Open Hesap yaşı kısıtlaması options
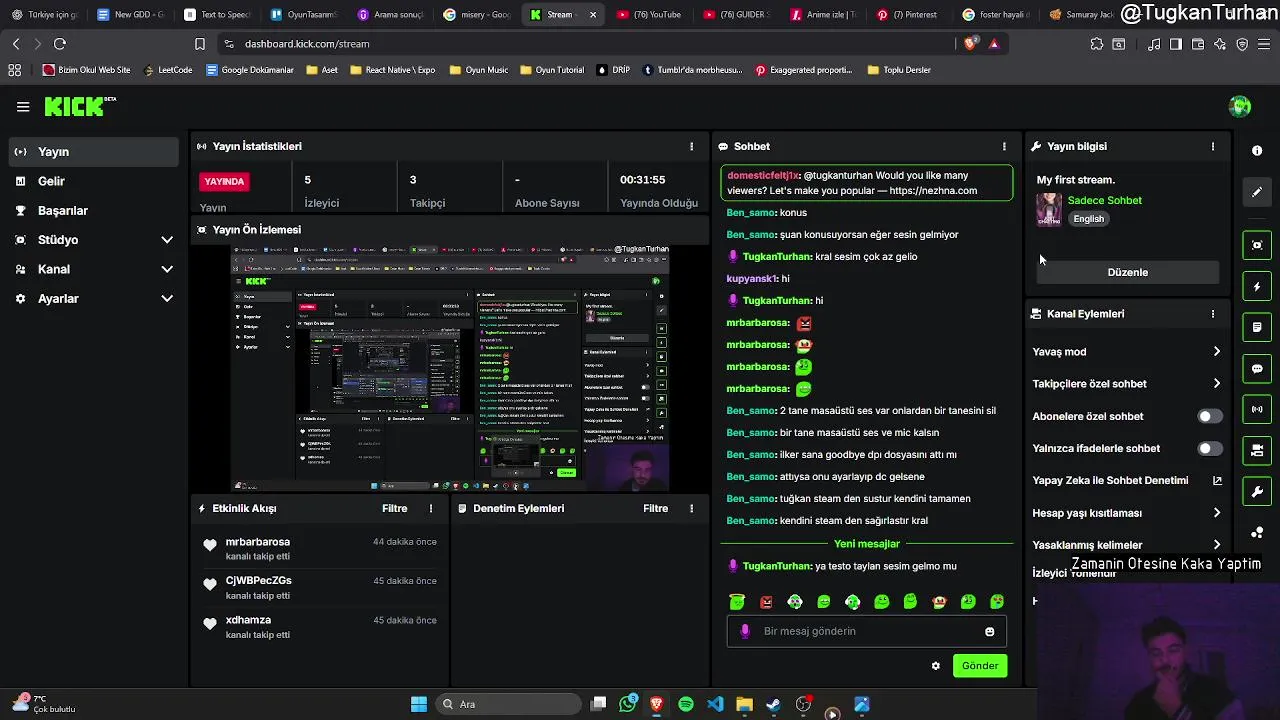This screenshot has height=720, width=1280. tap(1127, 513)
